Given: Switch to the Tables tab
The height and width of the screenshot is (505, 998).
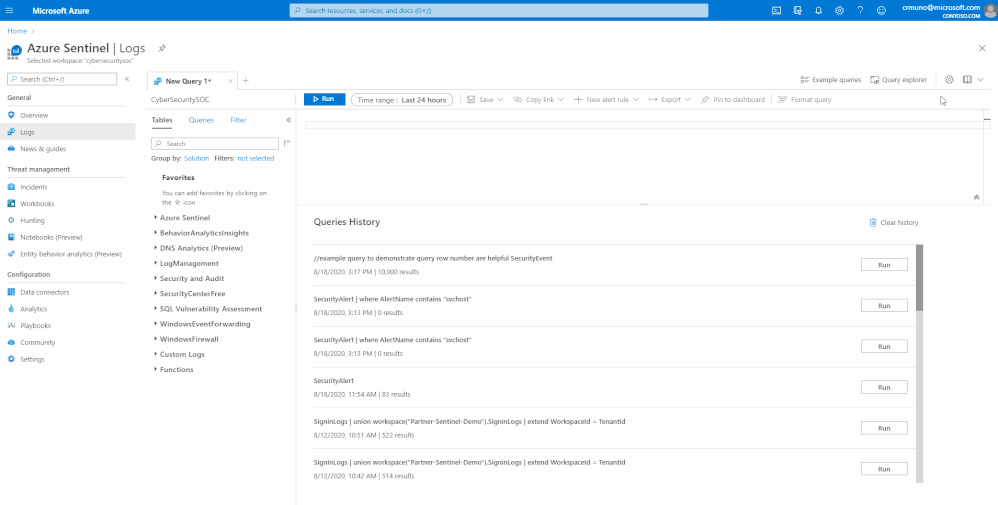Looking at the screenshot, I should [162, 120].
